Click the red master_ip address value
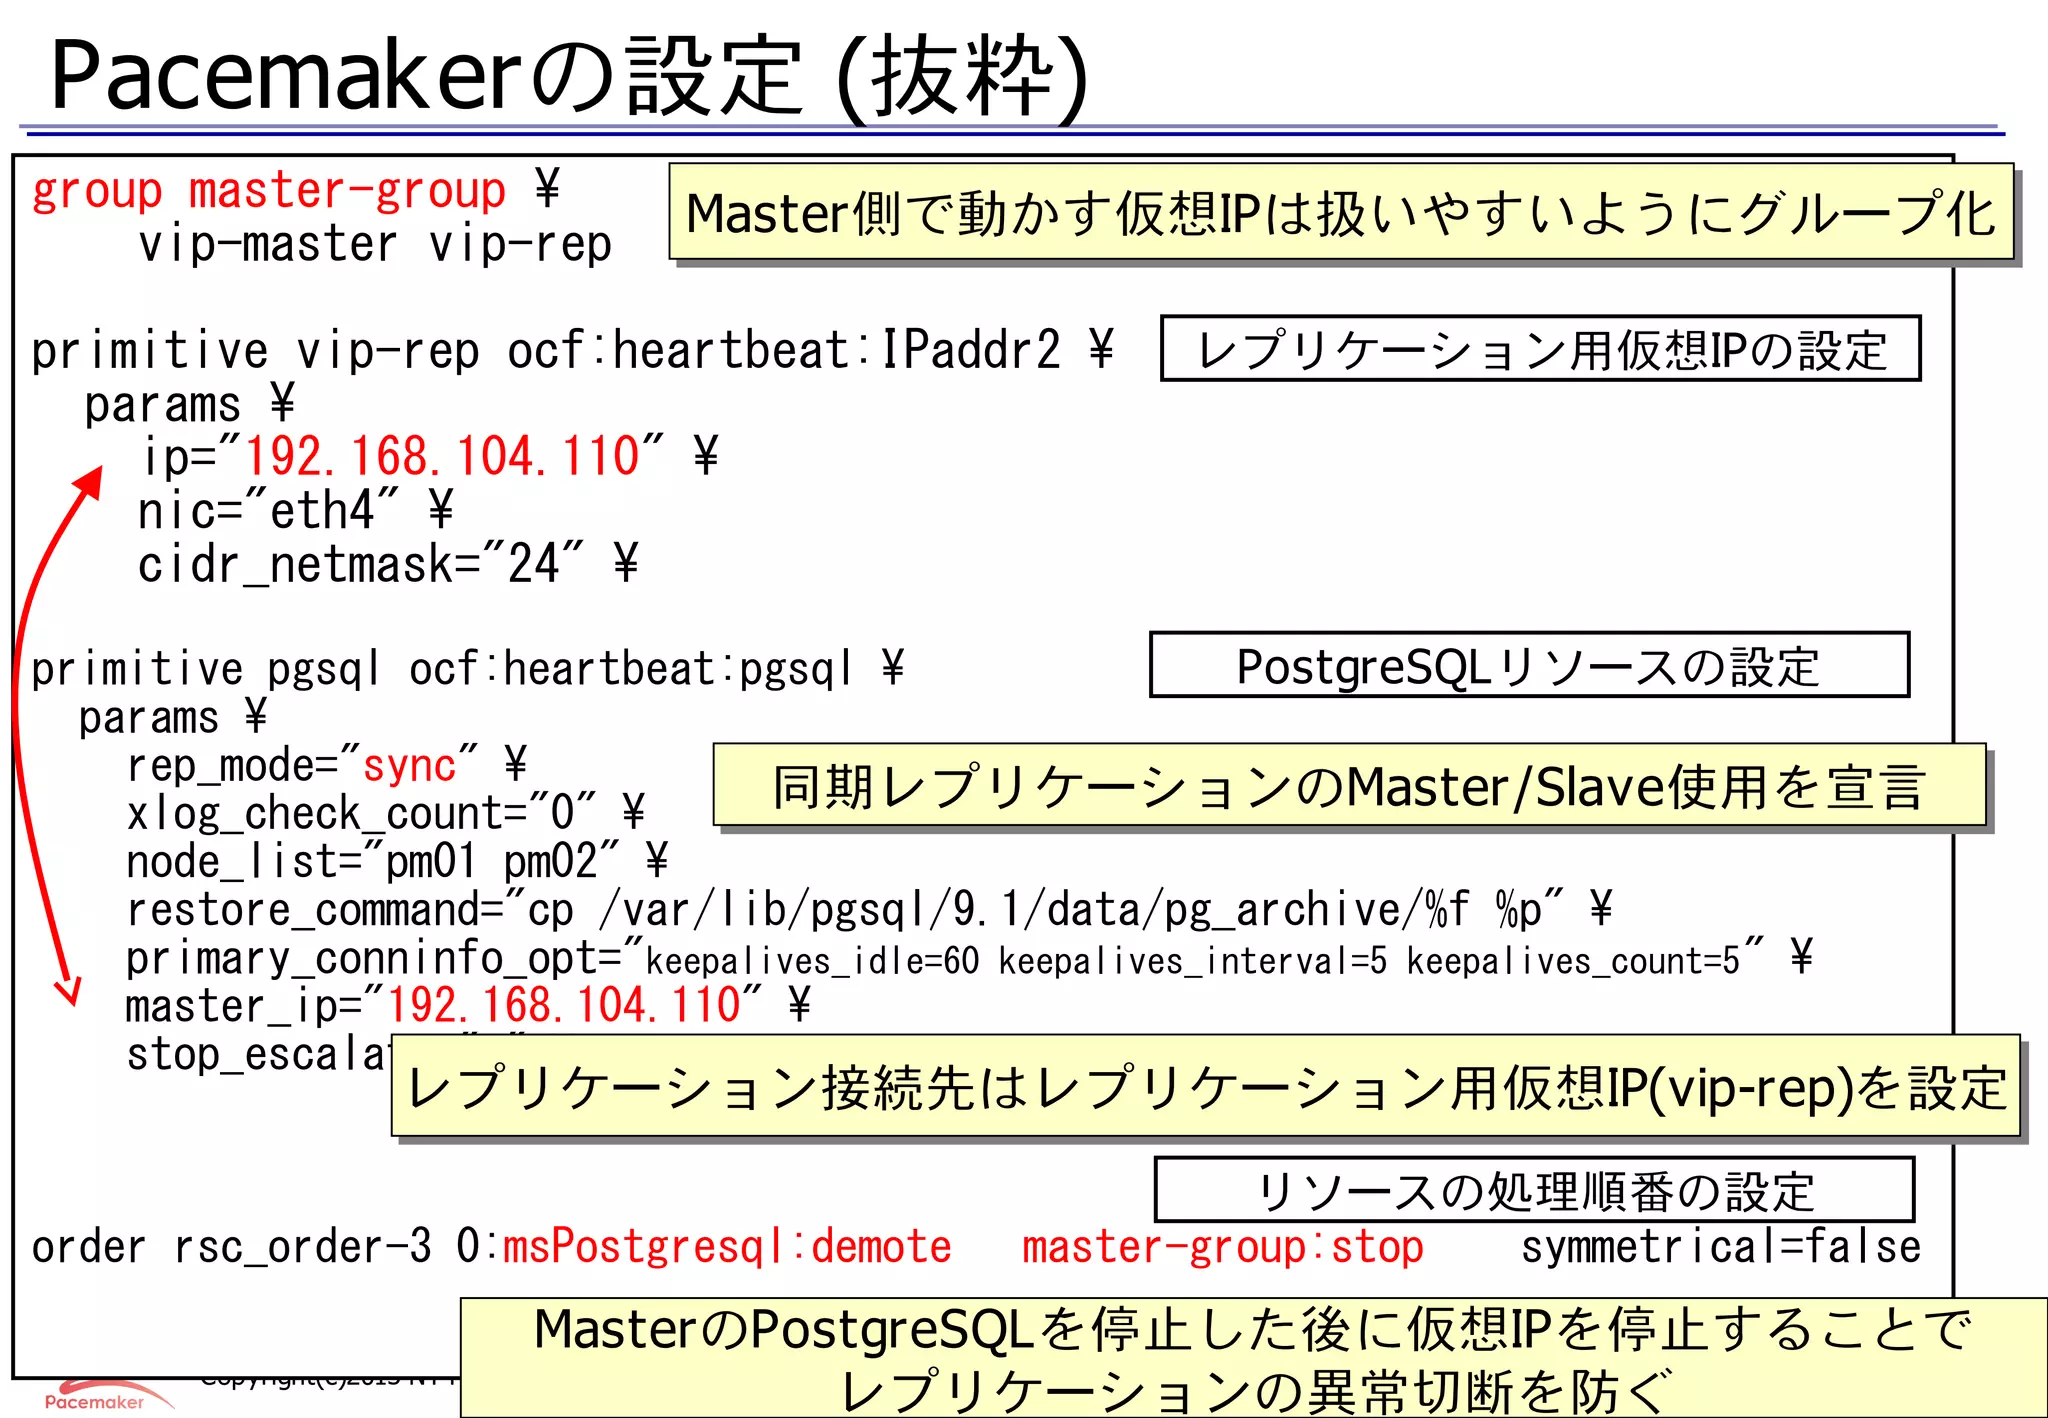 563,1005
